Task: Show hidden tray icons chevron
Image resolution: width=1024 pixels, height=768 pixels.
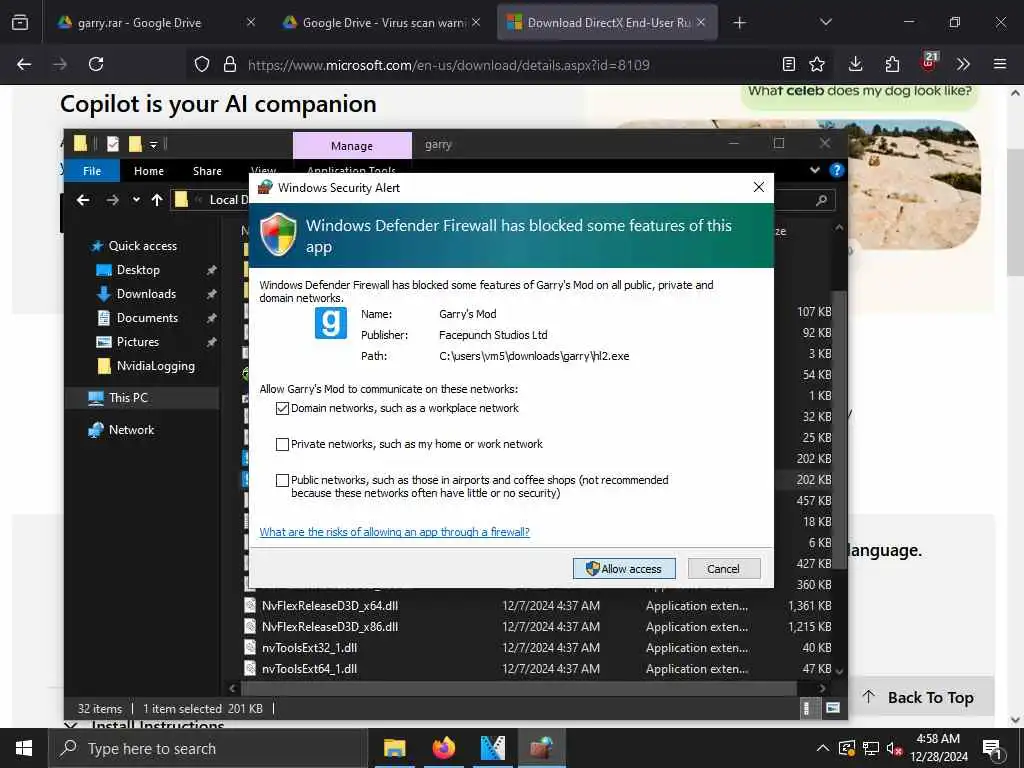Action: pyautogui.click(x=822, y=748)
